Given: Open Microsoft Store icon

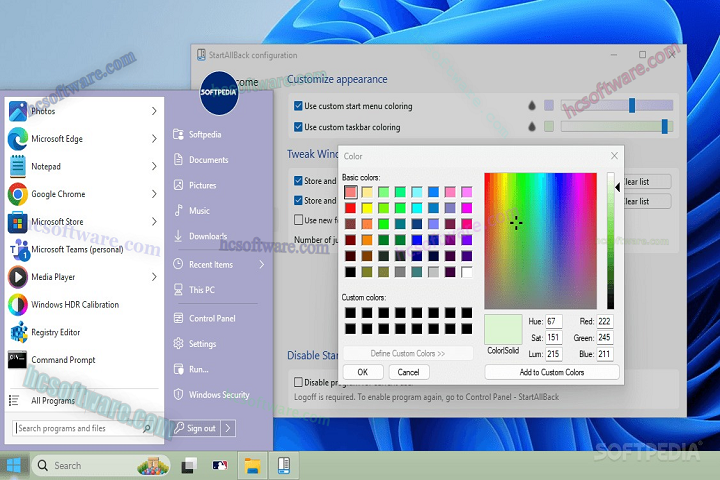Looking at the screenshot, I should (x=18, y=222).
